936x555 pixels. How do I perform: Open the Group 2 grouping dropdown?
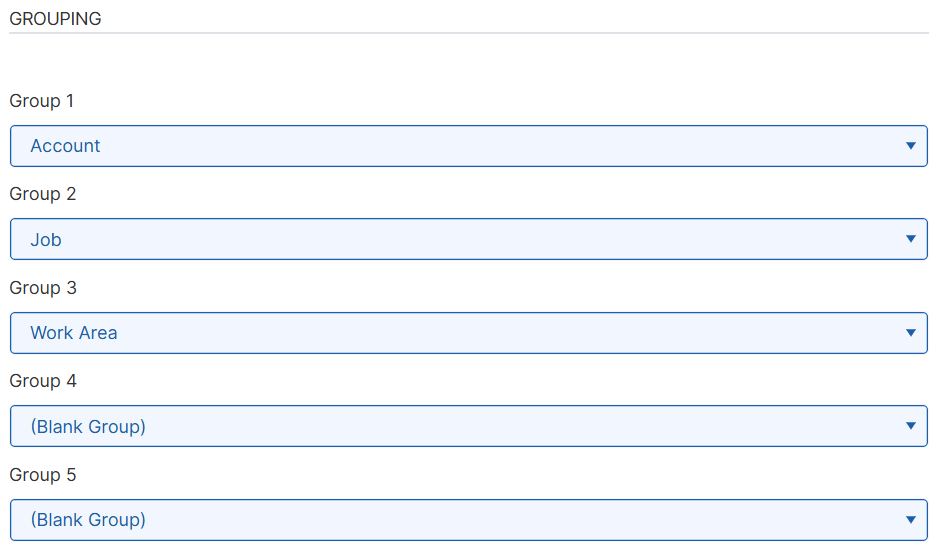click(x=468, y=239)
